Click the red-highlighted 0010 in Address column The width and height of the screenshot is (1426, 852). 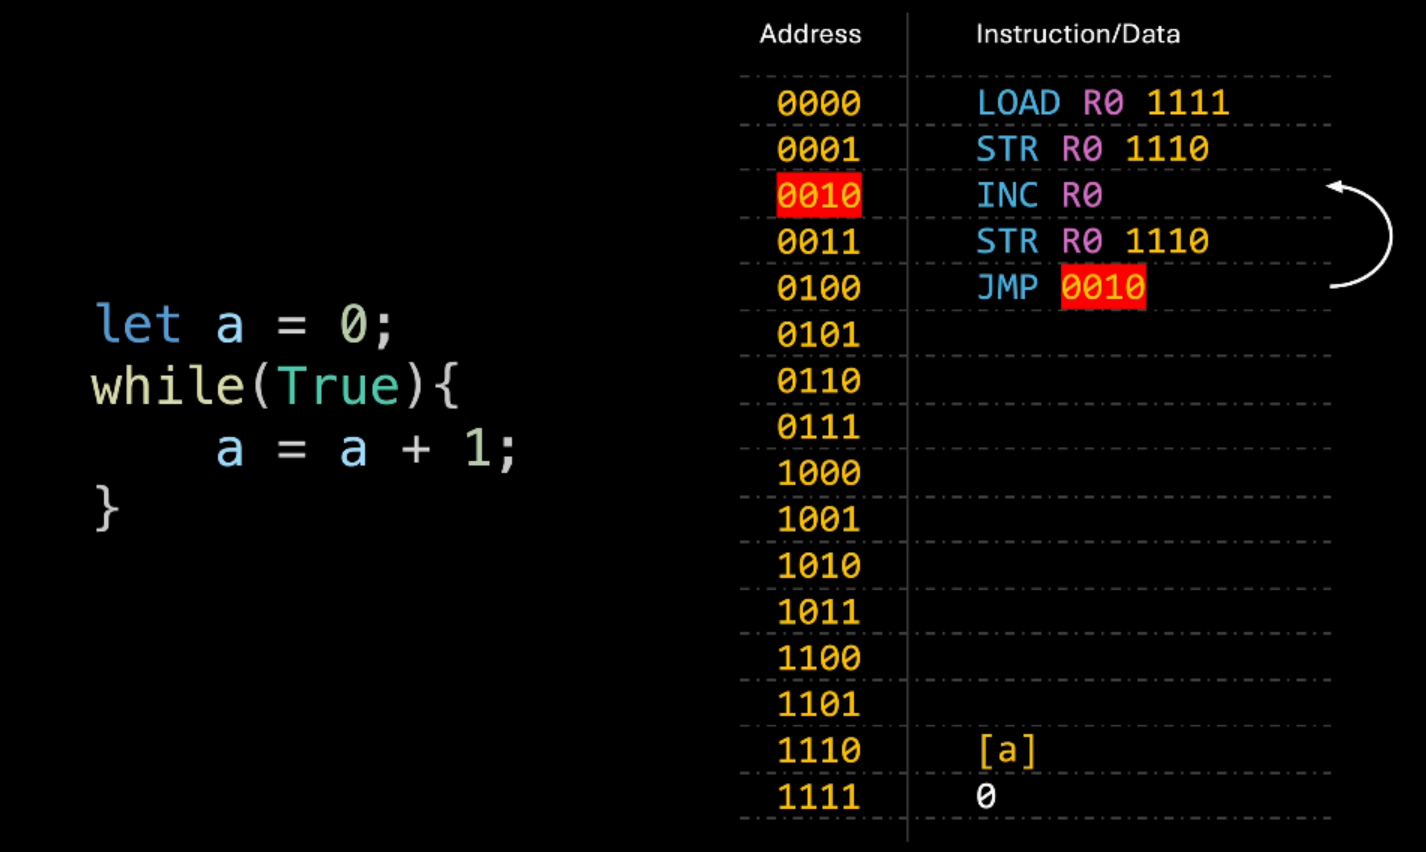pyautogui.click(x=818, y=195)
